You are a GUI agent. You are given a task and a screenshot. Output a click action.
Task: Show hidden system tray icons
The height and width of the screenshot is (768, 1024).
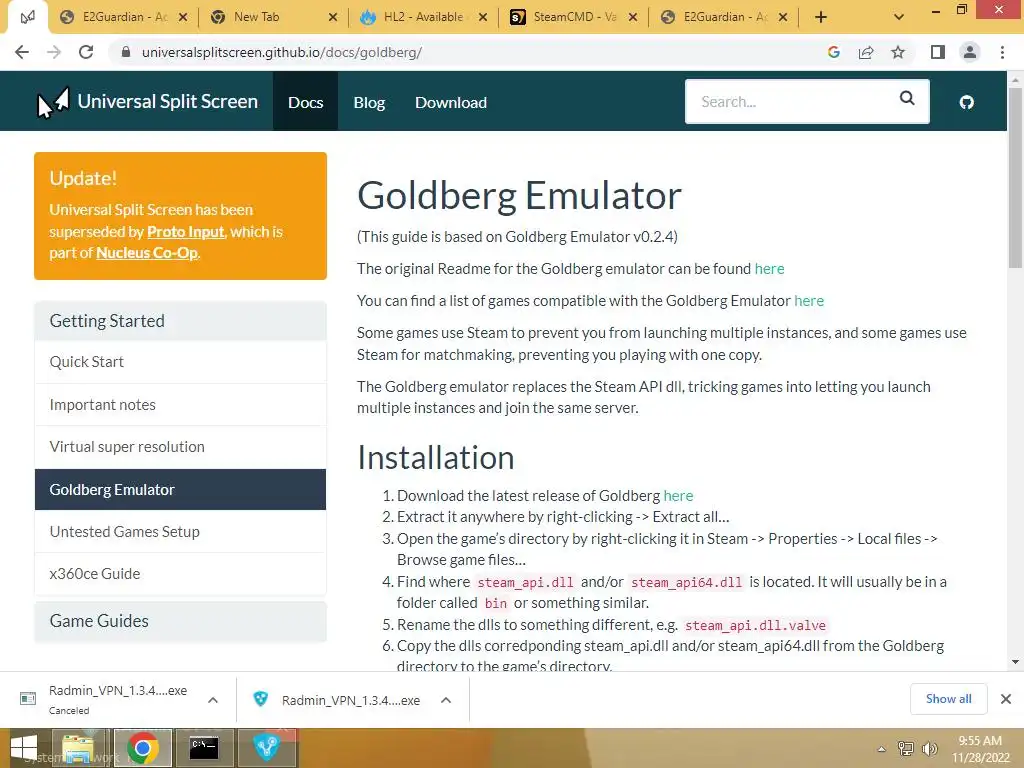(x=882, y=749)
